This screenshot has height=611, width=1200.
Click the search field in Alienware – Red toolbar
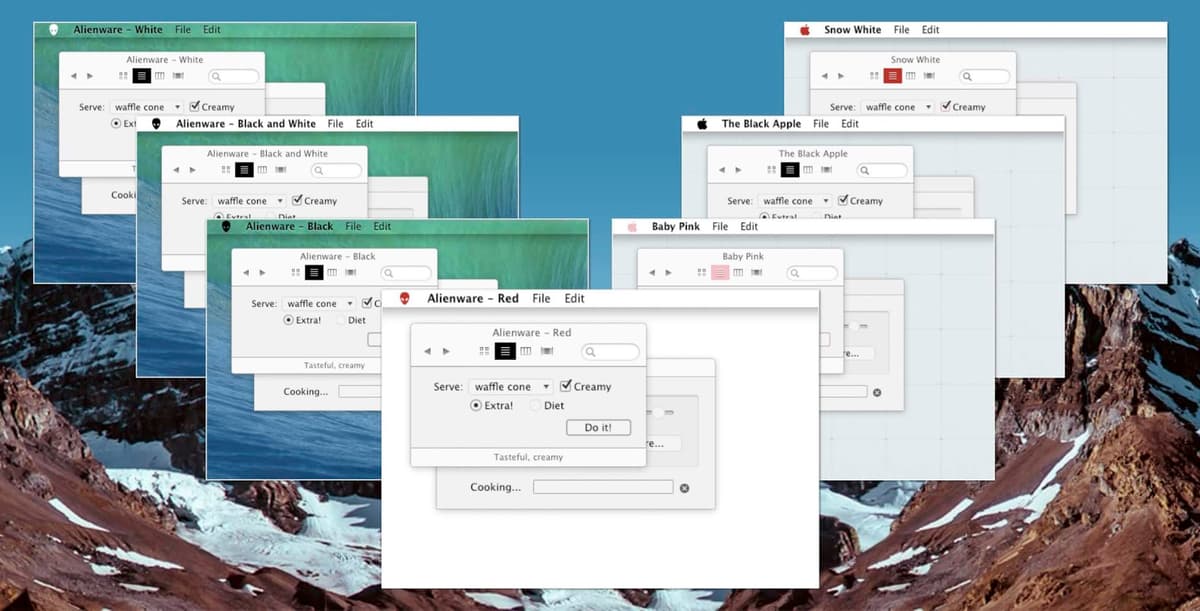(x=611, y=352)
